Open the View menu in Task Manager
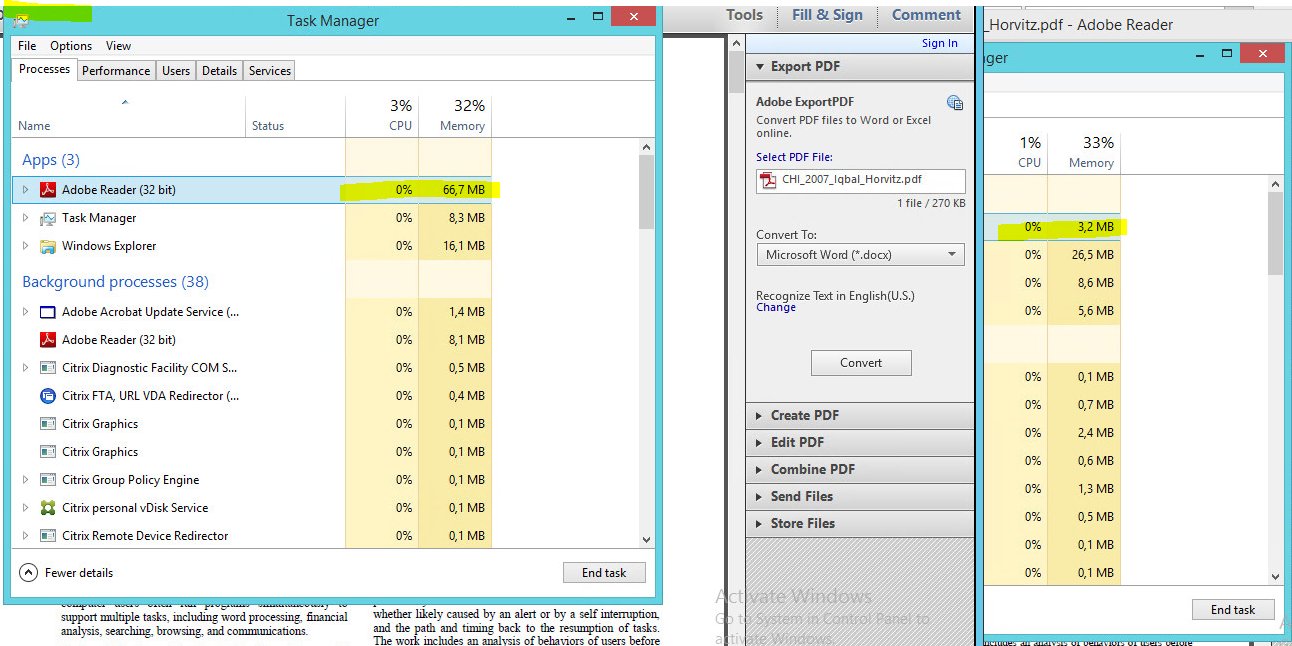The image size is (1292, 646). tap(118, 46)
